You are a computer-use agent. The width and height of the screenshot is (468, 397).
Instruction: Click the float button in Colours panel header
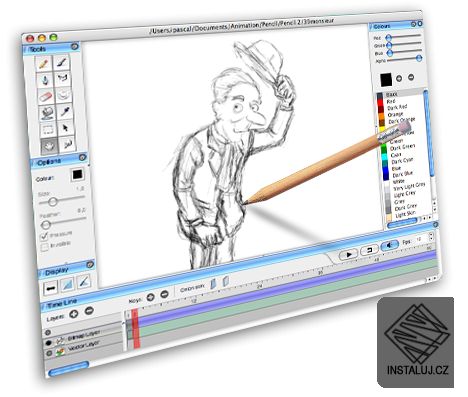click(x=413, y=24)
